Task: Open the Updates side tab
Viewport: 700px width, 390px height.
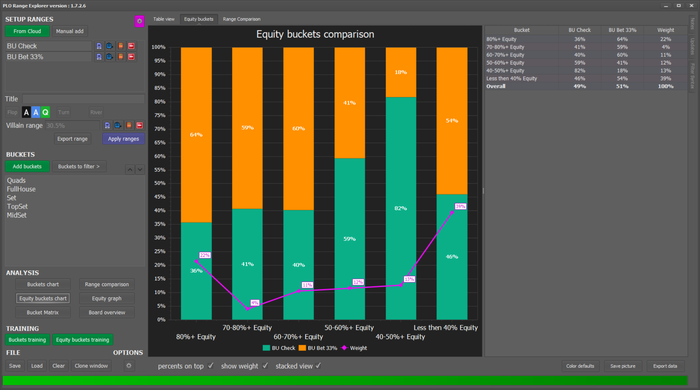Action: click(x=692, y=46)
